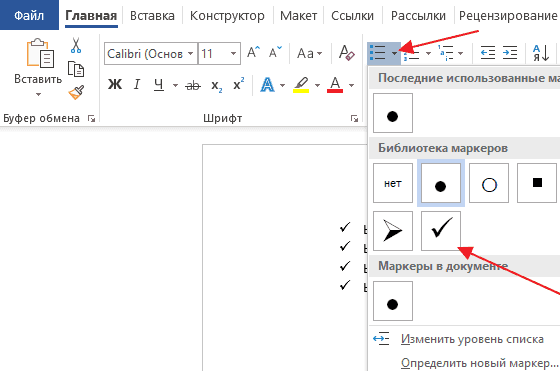
Task: Apply yellow text highlight color
Action: click(301, 85)
